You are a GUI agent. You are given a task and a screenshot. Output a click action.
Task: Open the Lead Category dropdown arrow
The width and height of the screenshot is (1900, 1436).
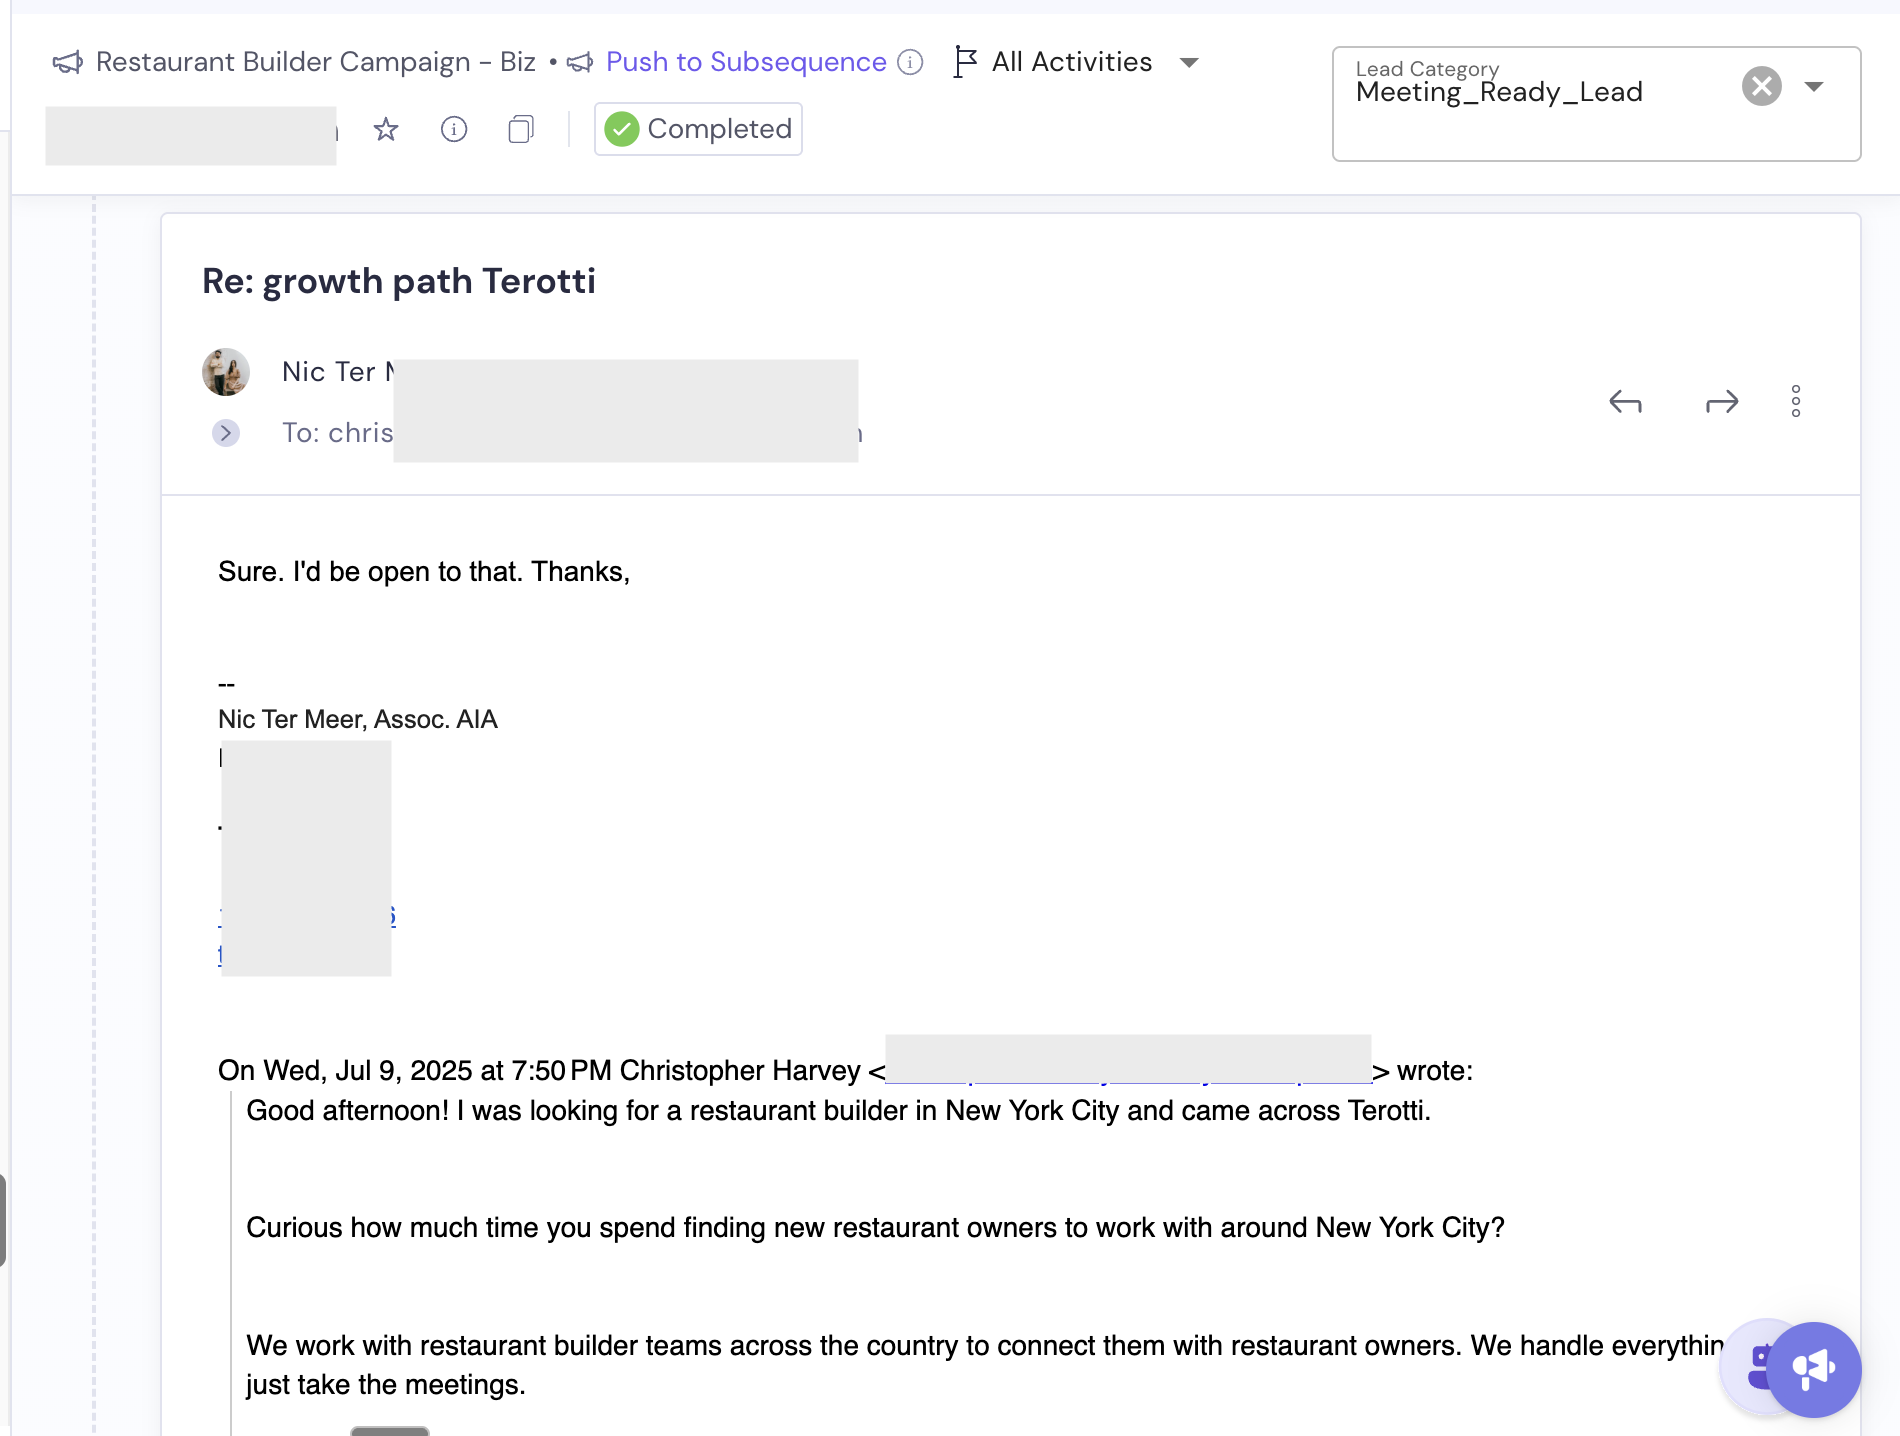(x=1814, y=86)
